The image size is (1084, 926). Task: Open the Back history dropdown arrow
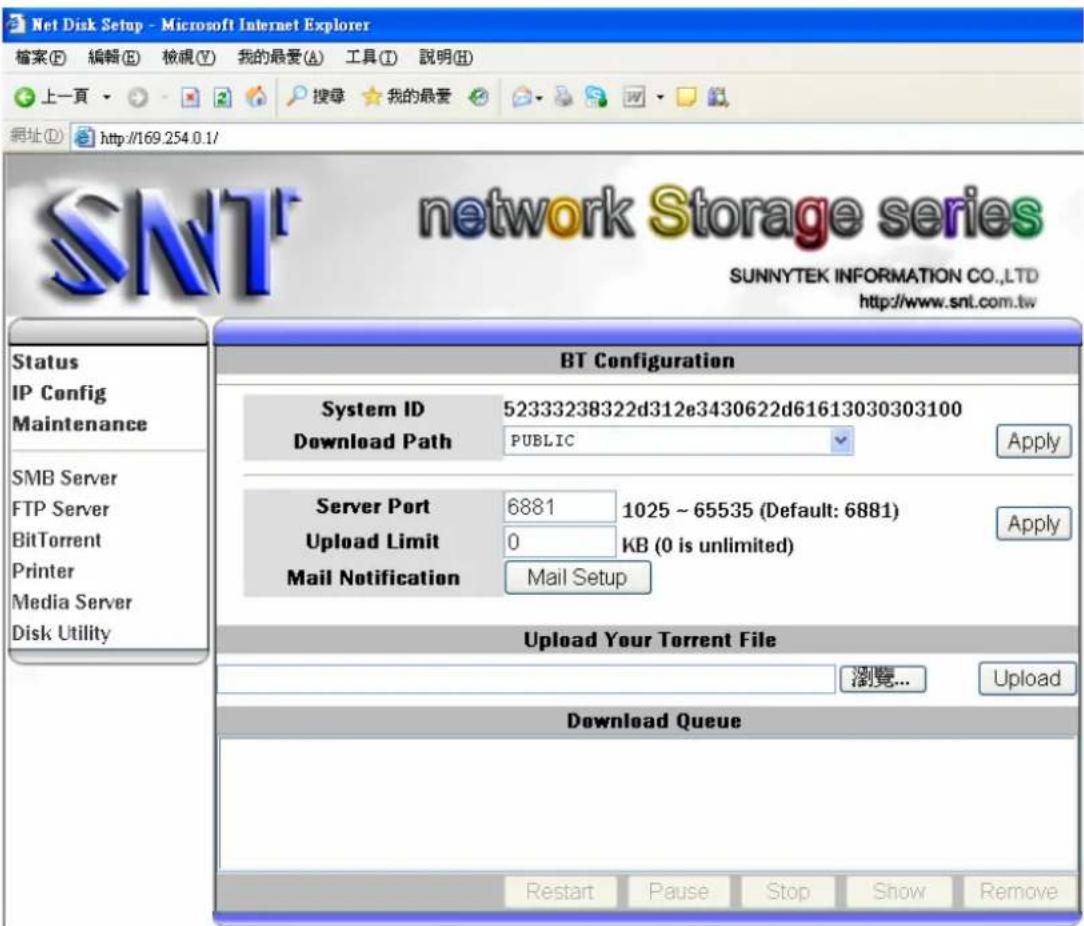[106, 98]
